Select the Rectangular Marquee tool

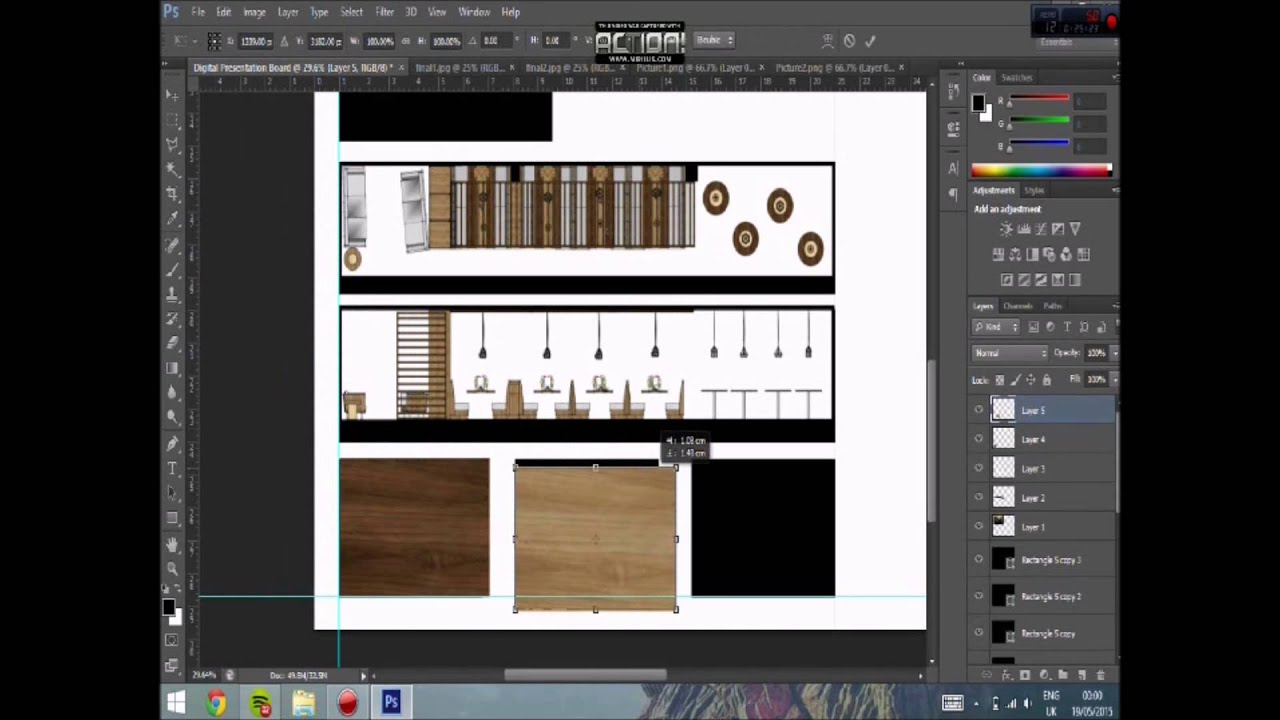[x=172, y=120]
